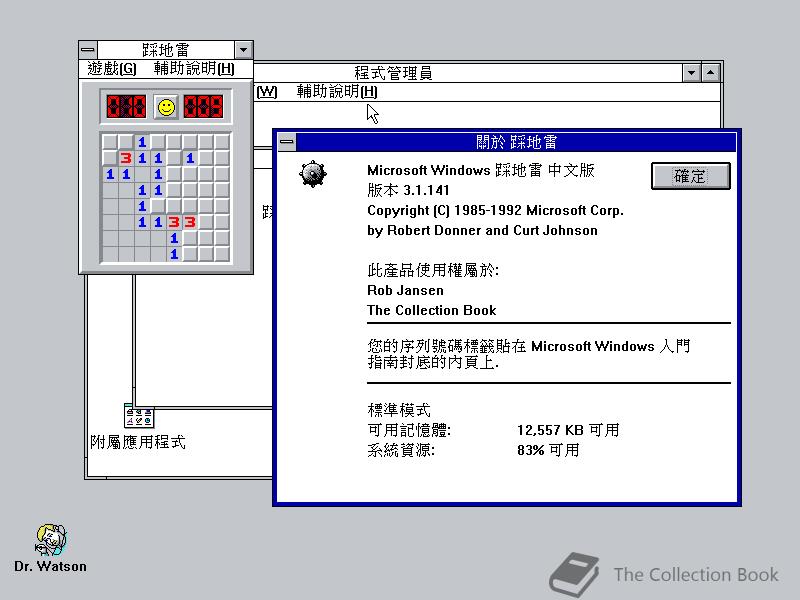
Task: Uncover the top-left corner cell of the minefield
Action: [110, 142]
